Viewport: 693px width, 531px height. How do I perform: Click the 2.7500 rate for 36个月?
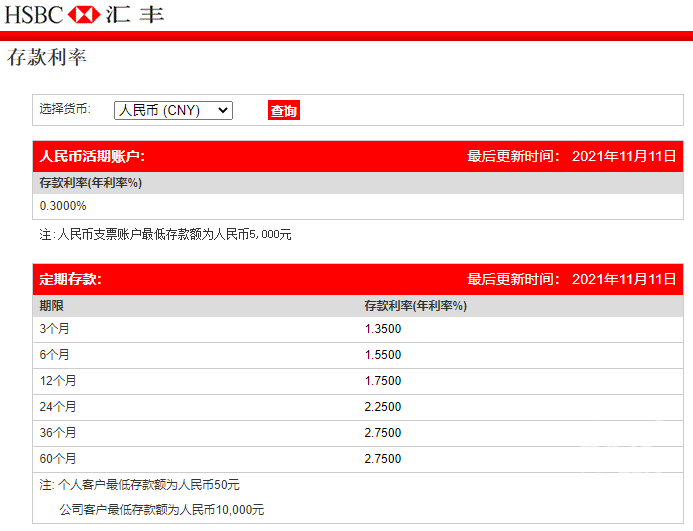click(383, 433)
